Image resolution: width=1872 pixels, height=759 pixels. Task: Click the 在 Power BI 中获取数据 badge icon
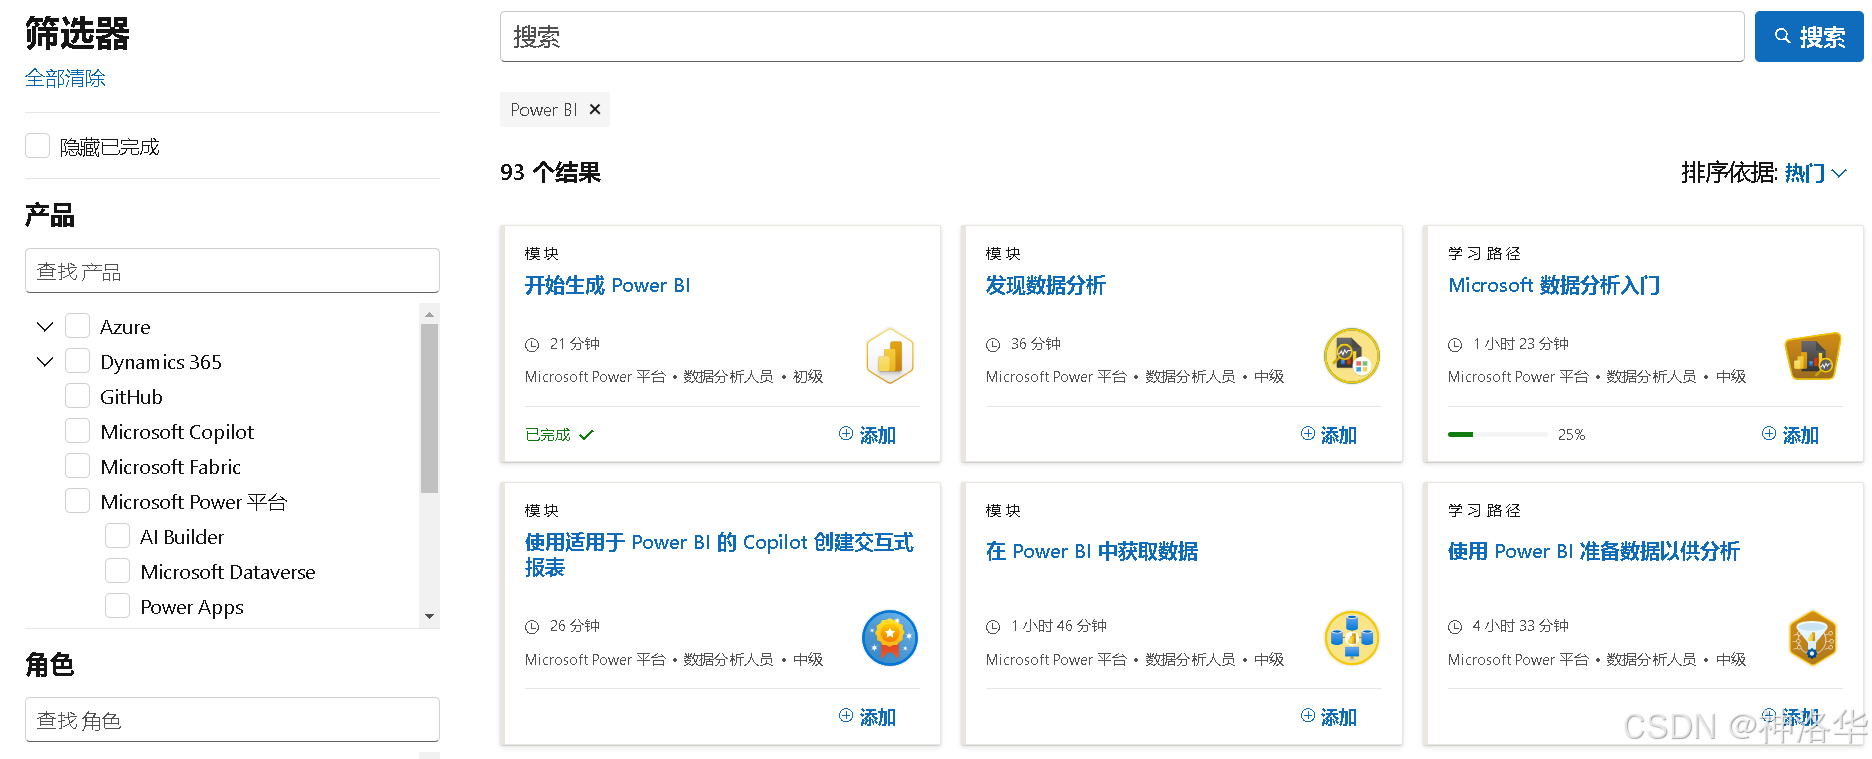(1351, 638)
